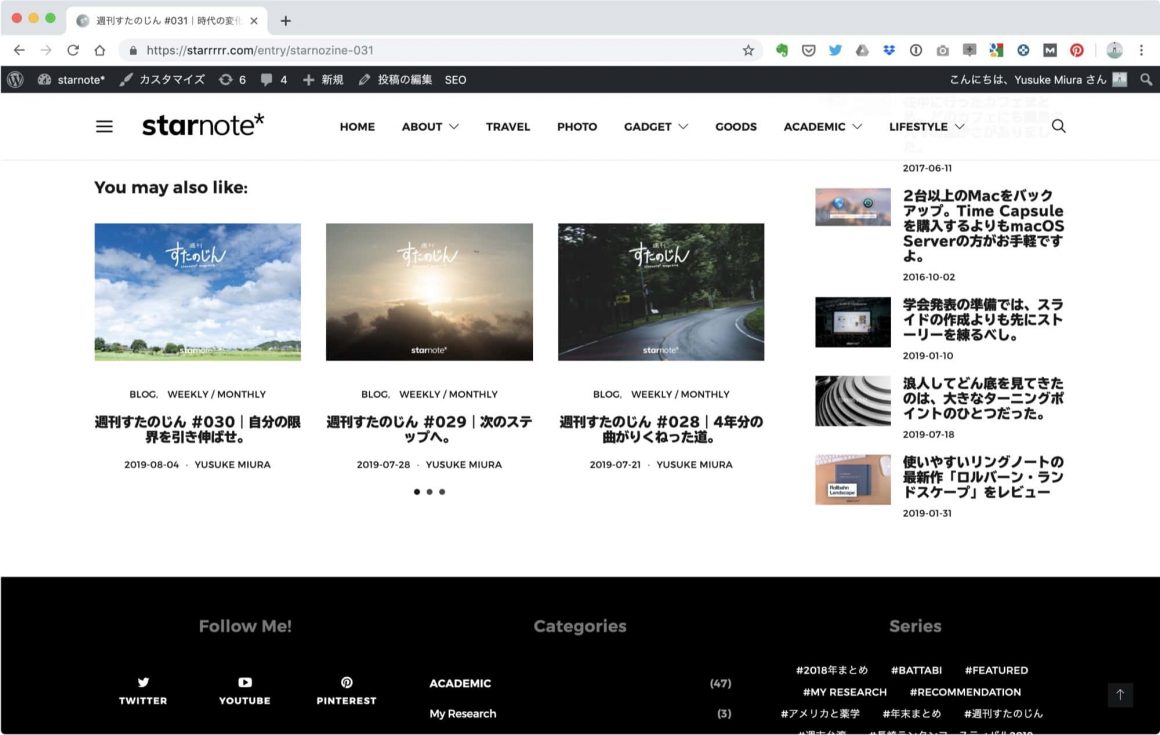Select the first carousel pagination dot
Image resolution: width=1160 pixels, height=735 pixels.
(416, 492)
